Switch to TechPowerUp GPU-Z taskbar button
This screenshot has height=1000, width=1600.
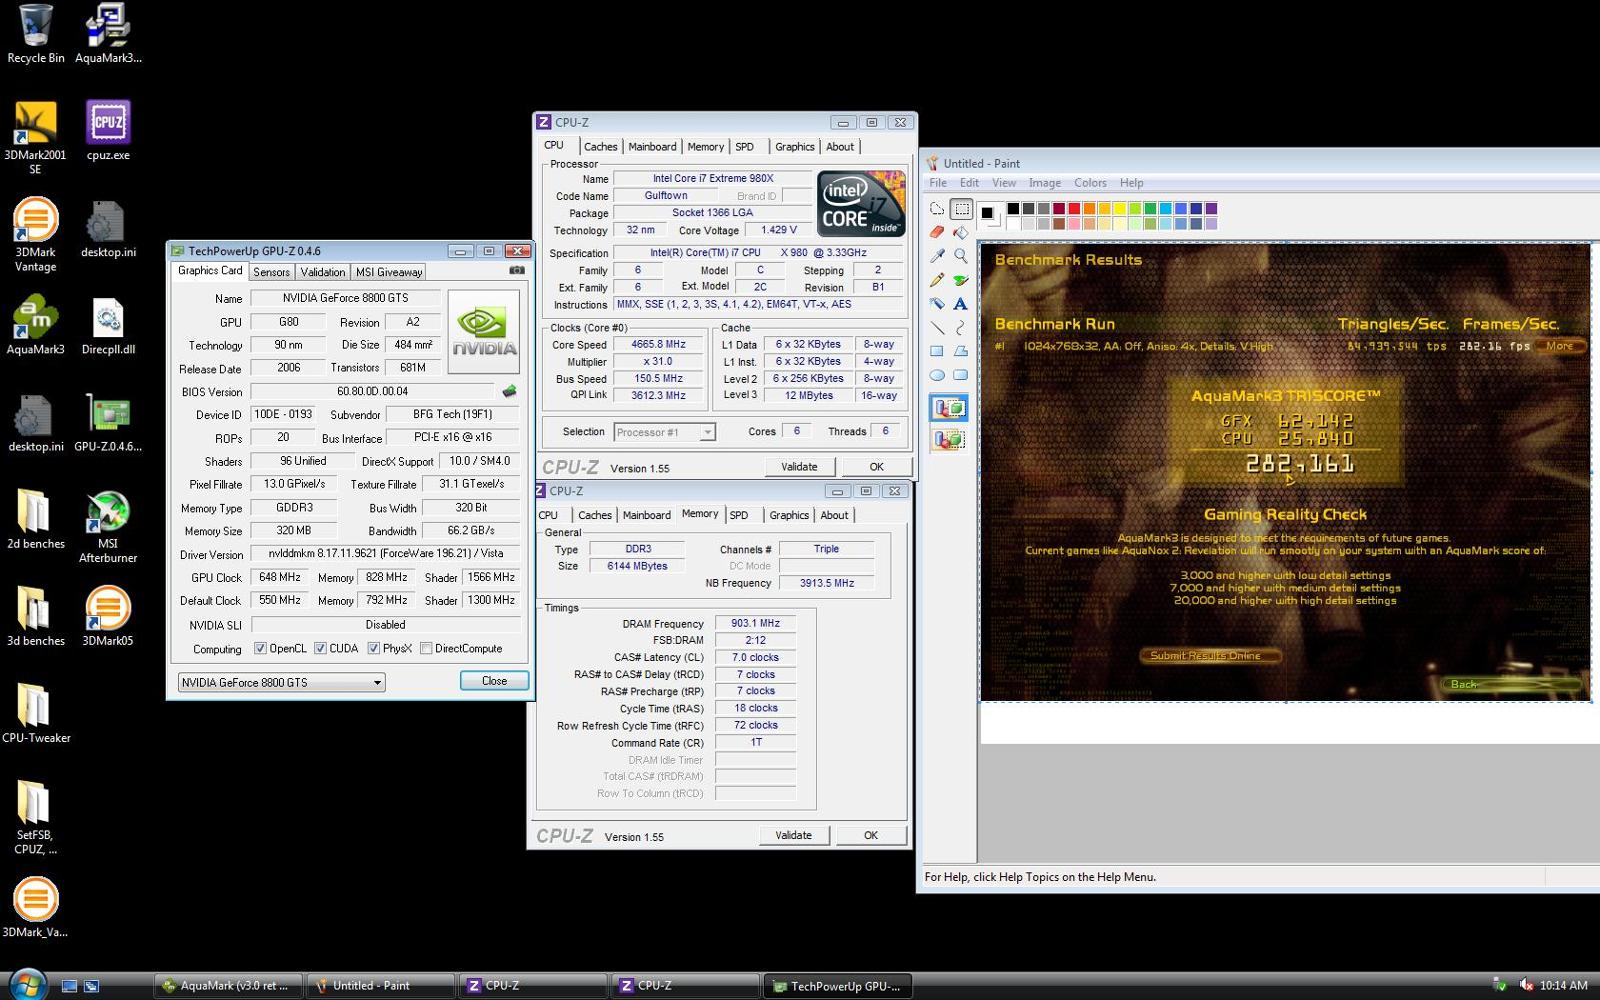[x=838, y=986]
